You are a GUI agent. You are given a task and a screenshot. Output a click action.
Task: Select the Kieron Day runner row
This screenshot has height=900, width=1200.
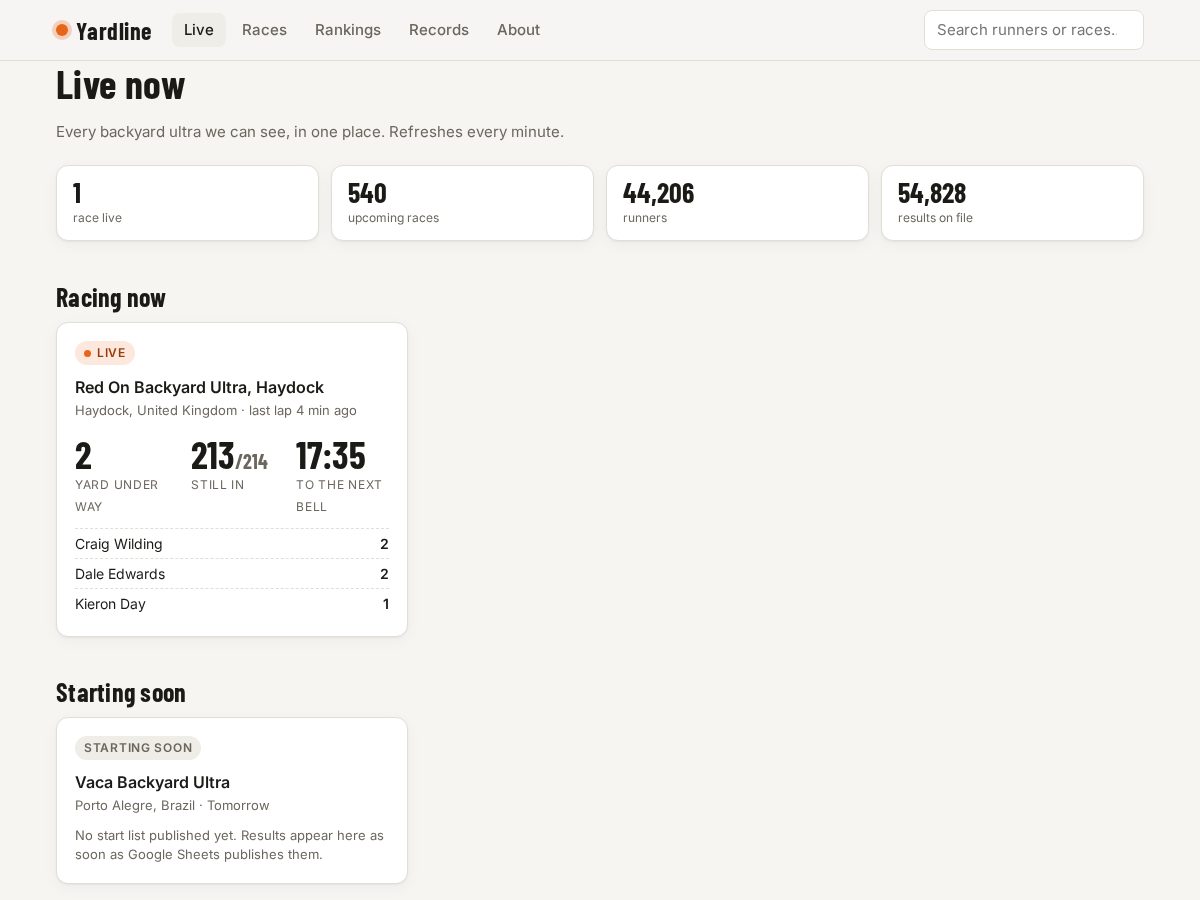(232, 604)
